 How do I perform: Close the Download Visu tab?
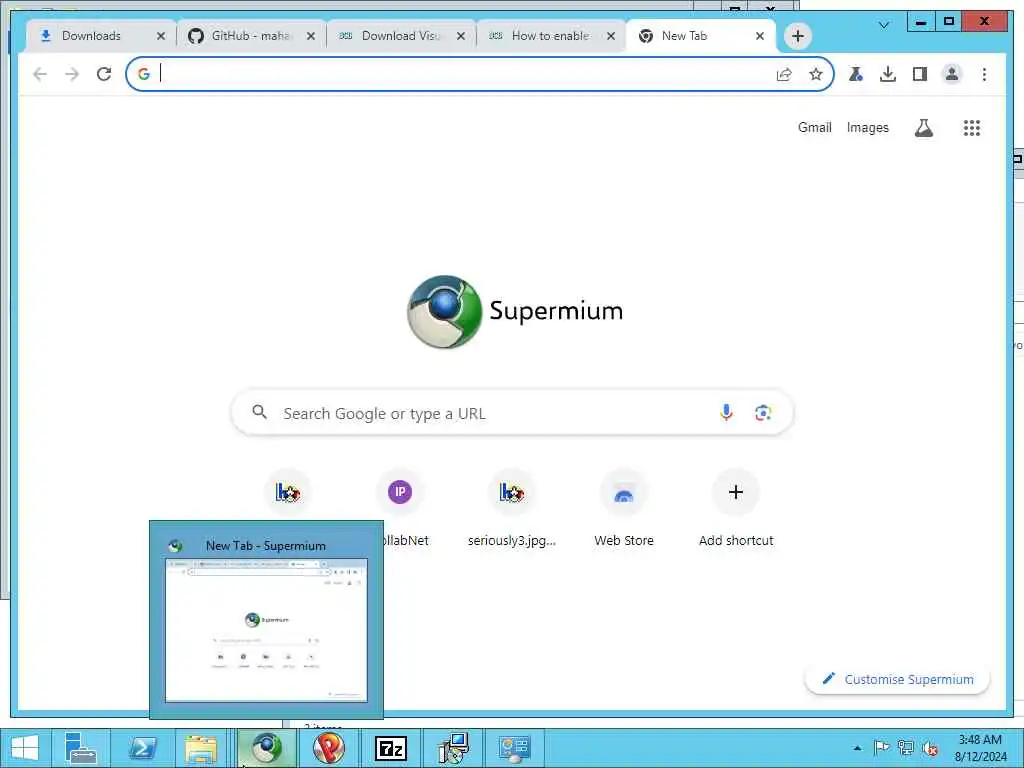coord(461,36)
